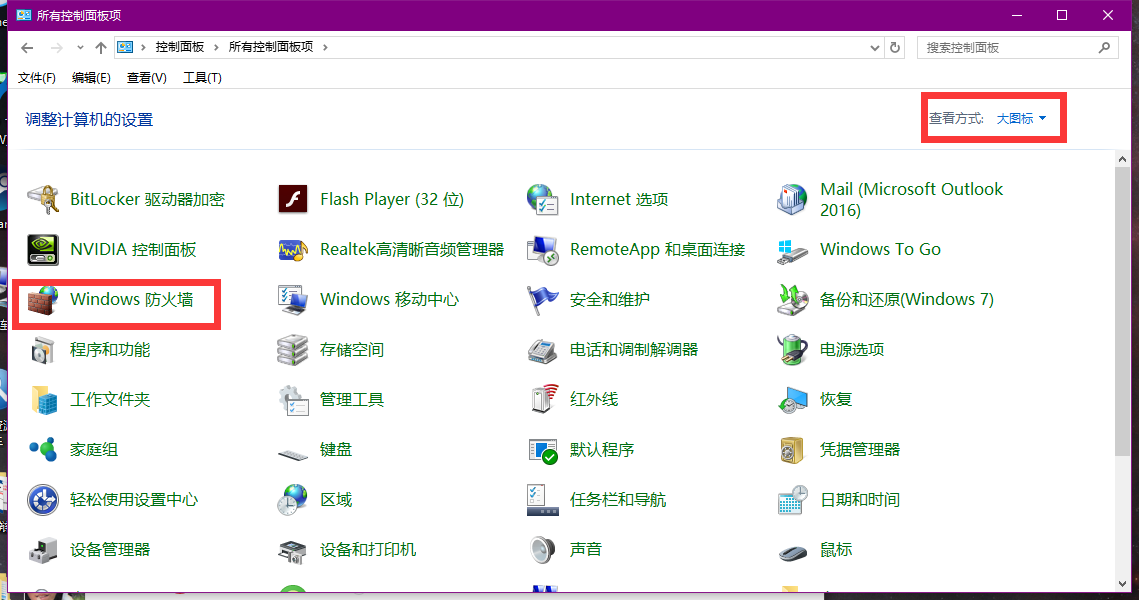Viewport: 1139px width, 600px height.
Task: Open 凭据管理器 safe icon
Action: pos(793,450)
